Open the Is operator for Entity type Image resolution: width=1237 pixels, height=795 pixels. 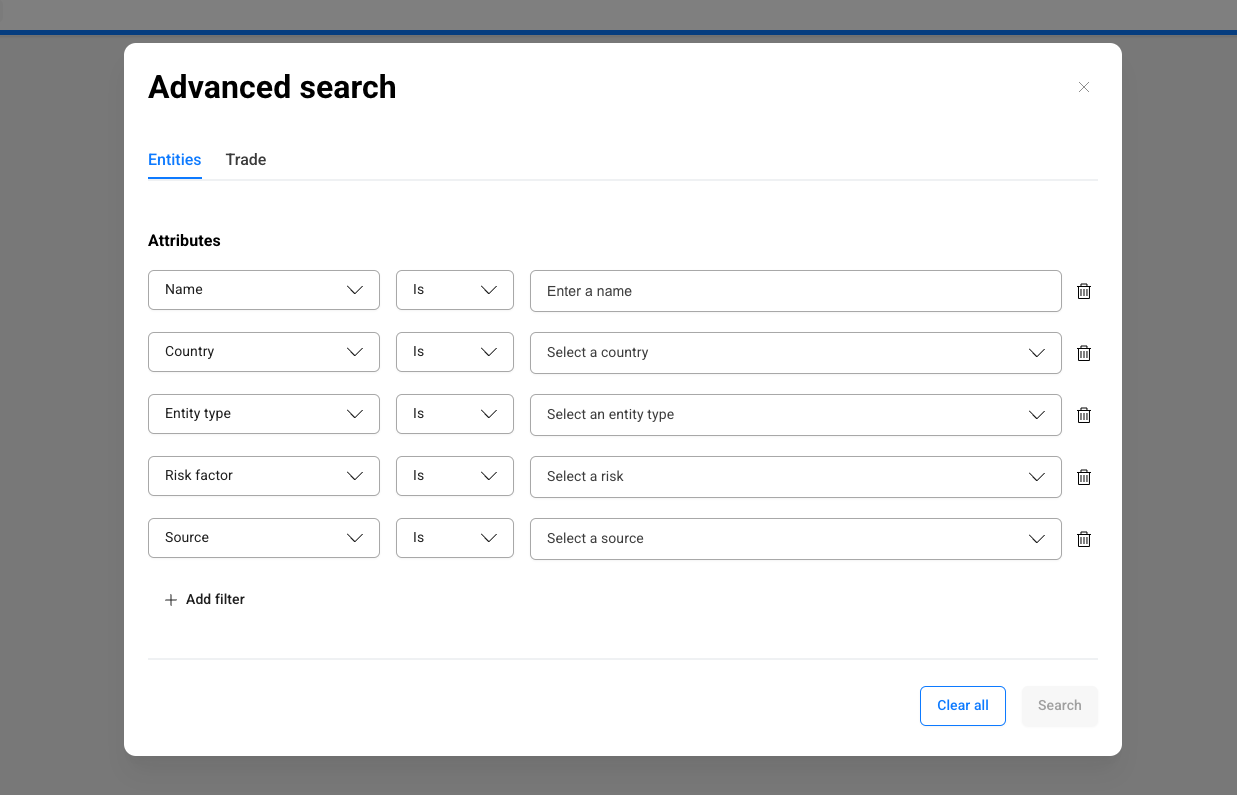click(x=455, y=414)
